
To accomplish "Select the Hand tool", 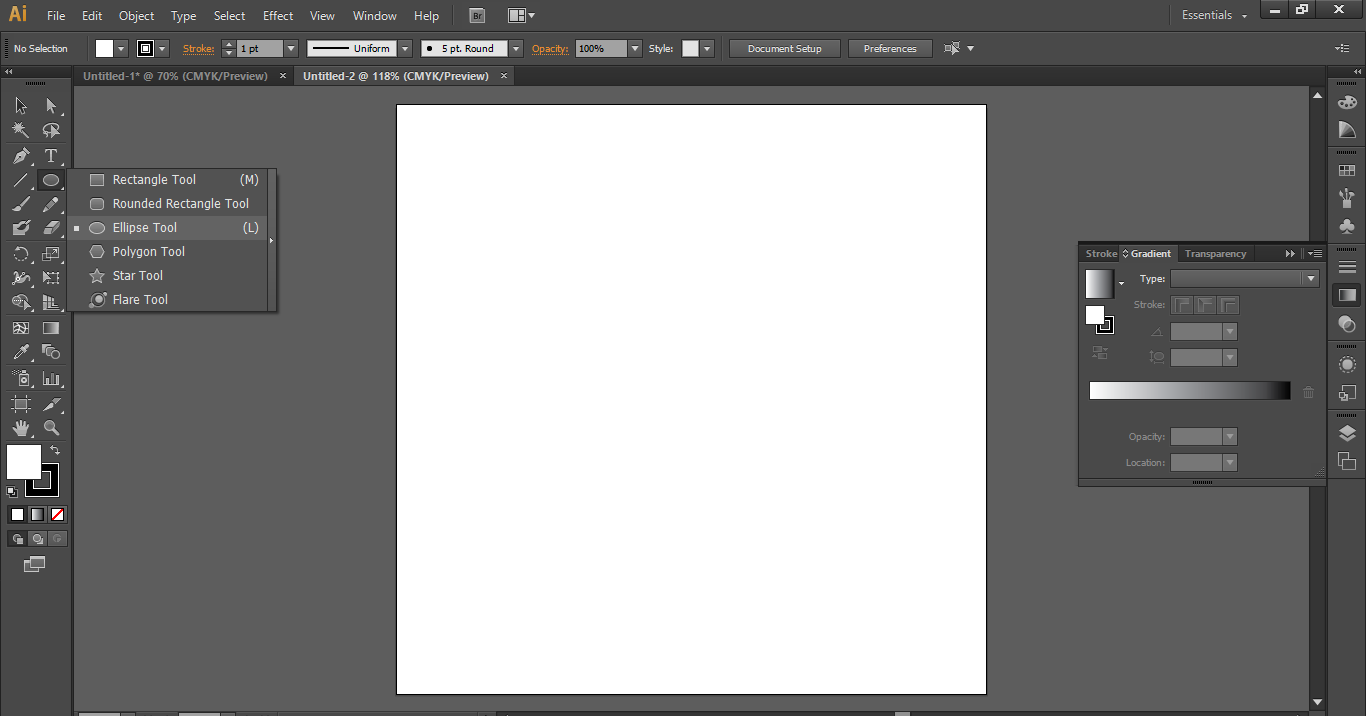I will tap(20, 428).
